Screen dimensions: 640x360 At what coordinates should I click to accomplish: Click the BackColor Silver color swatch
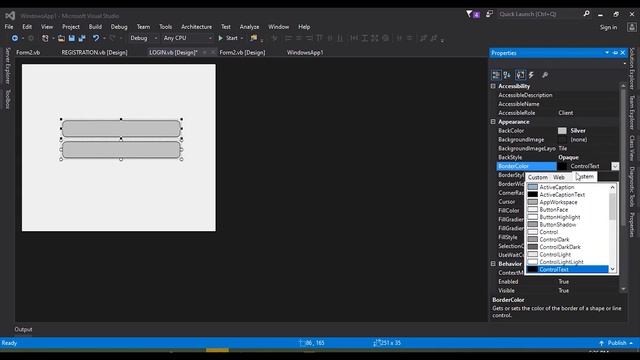click(x=562, y=131)
